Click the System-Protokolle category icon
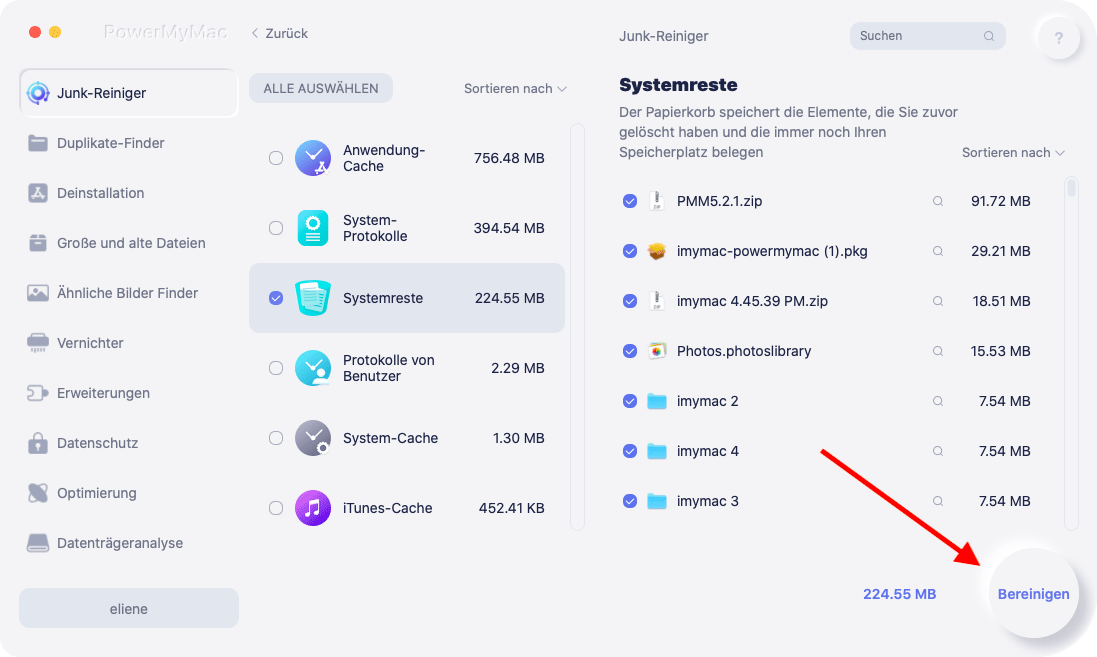 point(313,228)
